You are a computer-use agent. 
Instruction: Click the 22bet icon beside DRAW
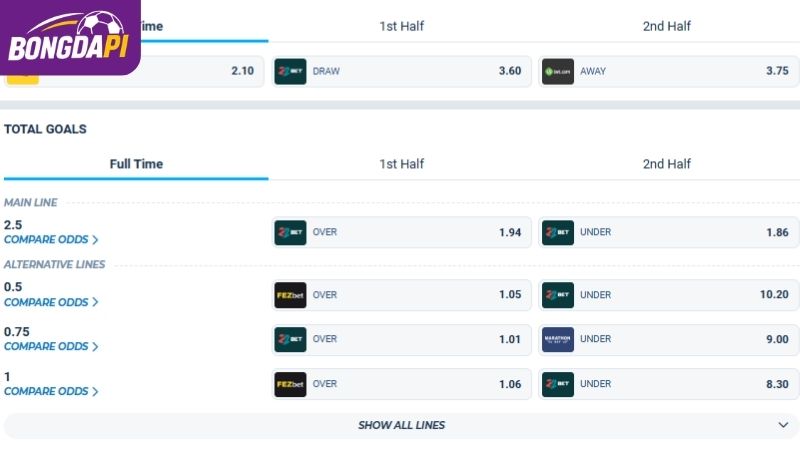(290, 71)
